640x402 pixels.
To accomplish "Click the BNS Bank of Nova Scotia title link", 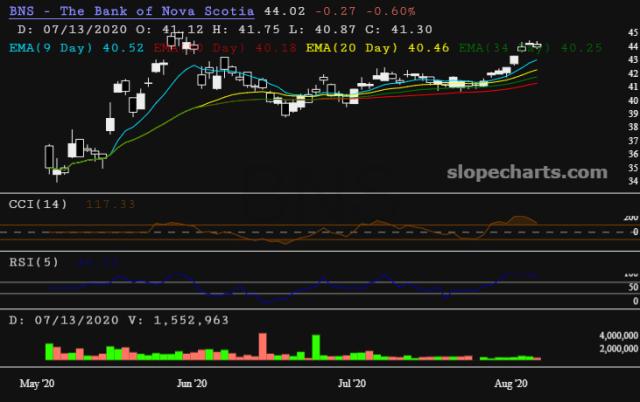I will (x=115, y=11).
